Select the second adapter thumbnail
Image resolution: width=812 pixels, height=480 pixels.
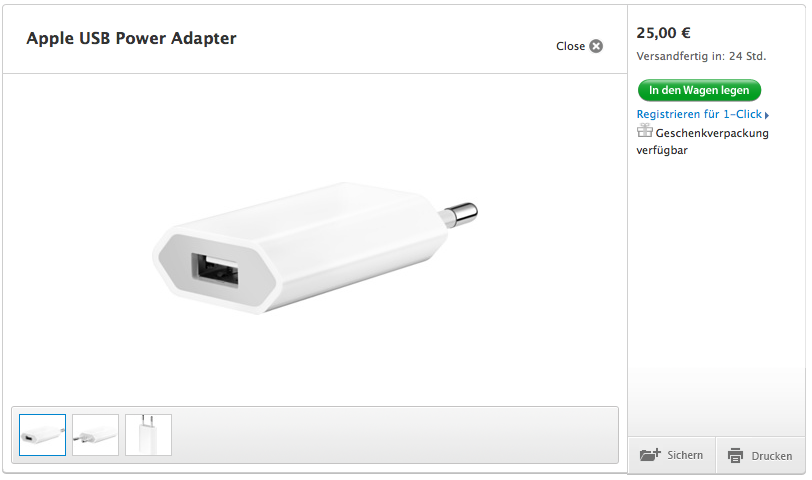pos(95,435)
